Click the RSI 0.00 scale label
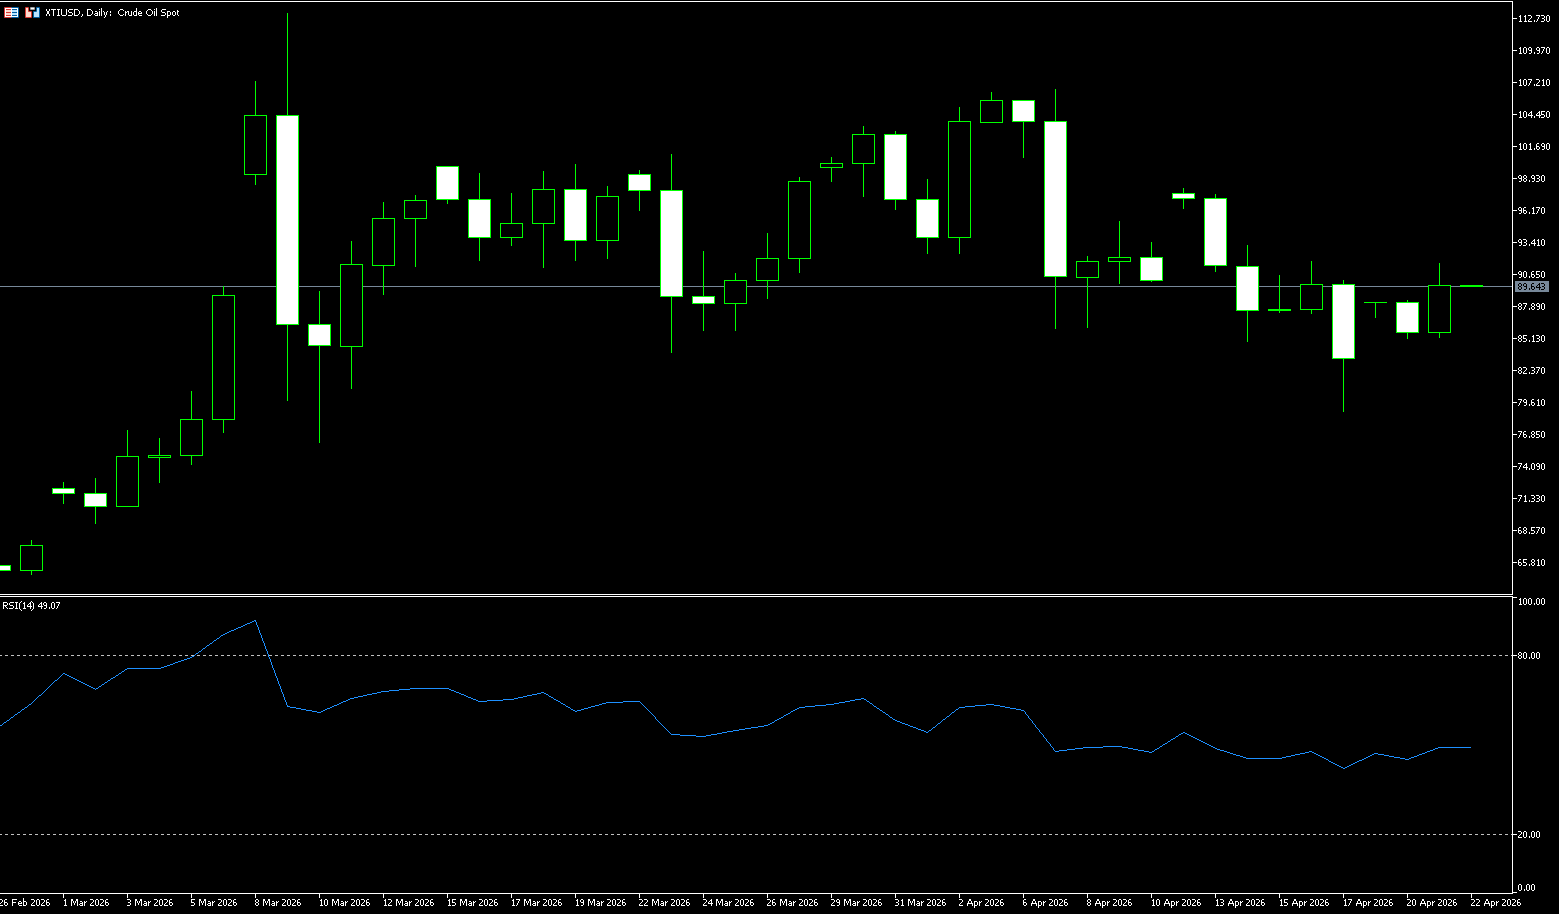The width and height of the screenshot is (1559, 914). pyautogui.click(x=1526, y=888)
